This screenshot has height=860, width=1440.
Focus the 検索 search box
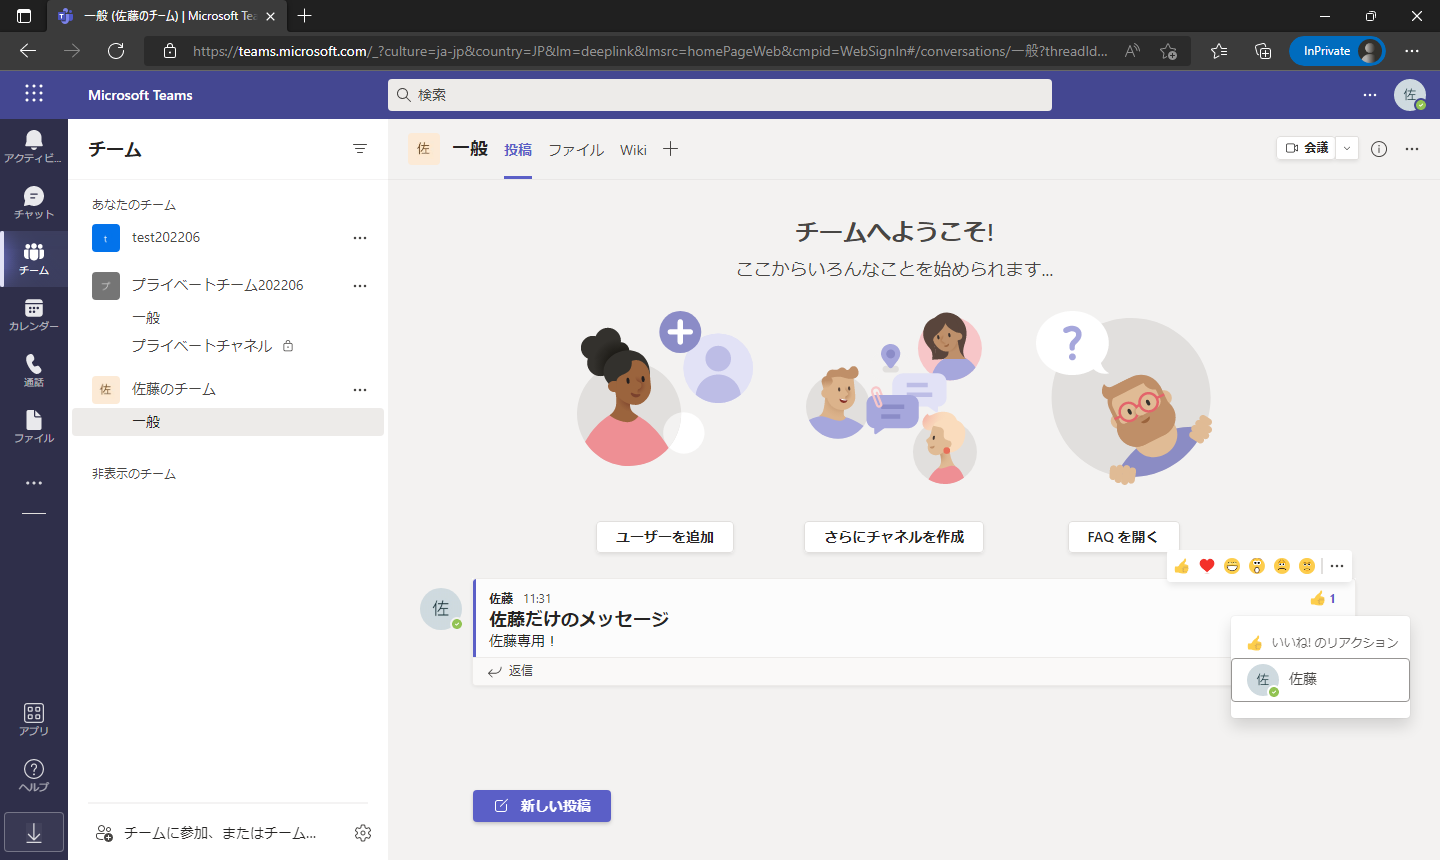pos(720,95)
